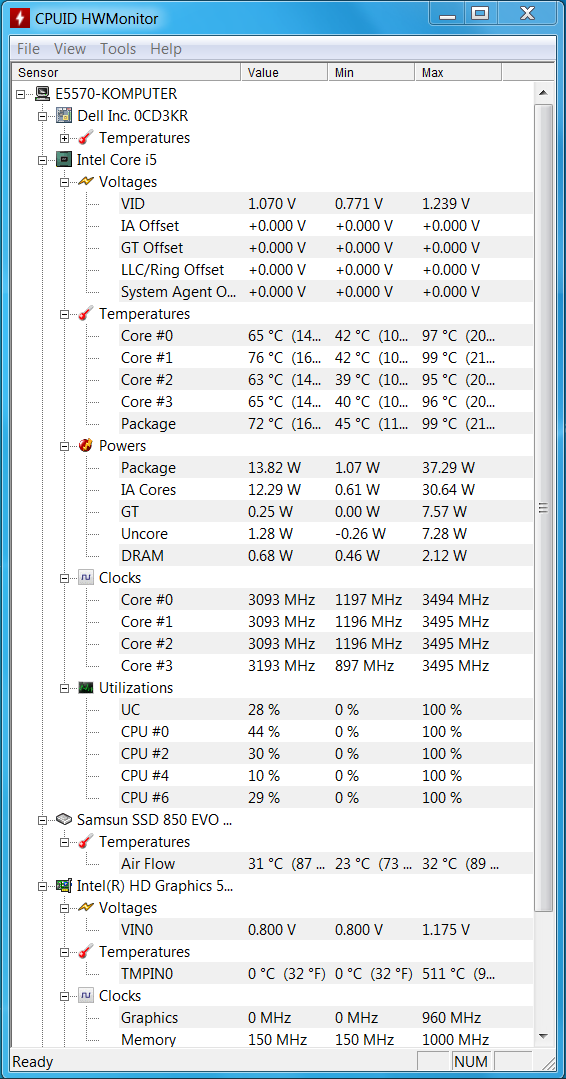Collapse the Utilizations section
Viewport: 566px width, 1079px height.
click(x=65, y=688)
